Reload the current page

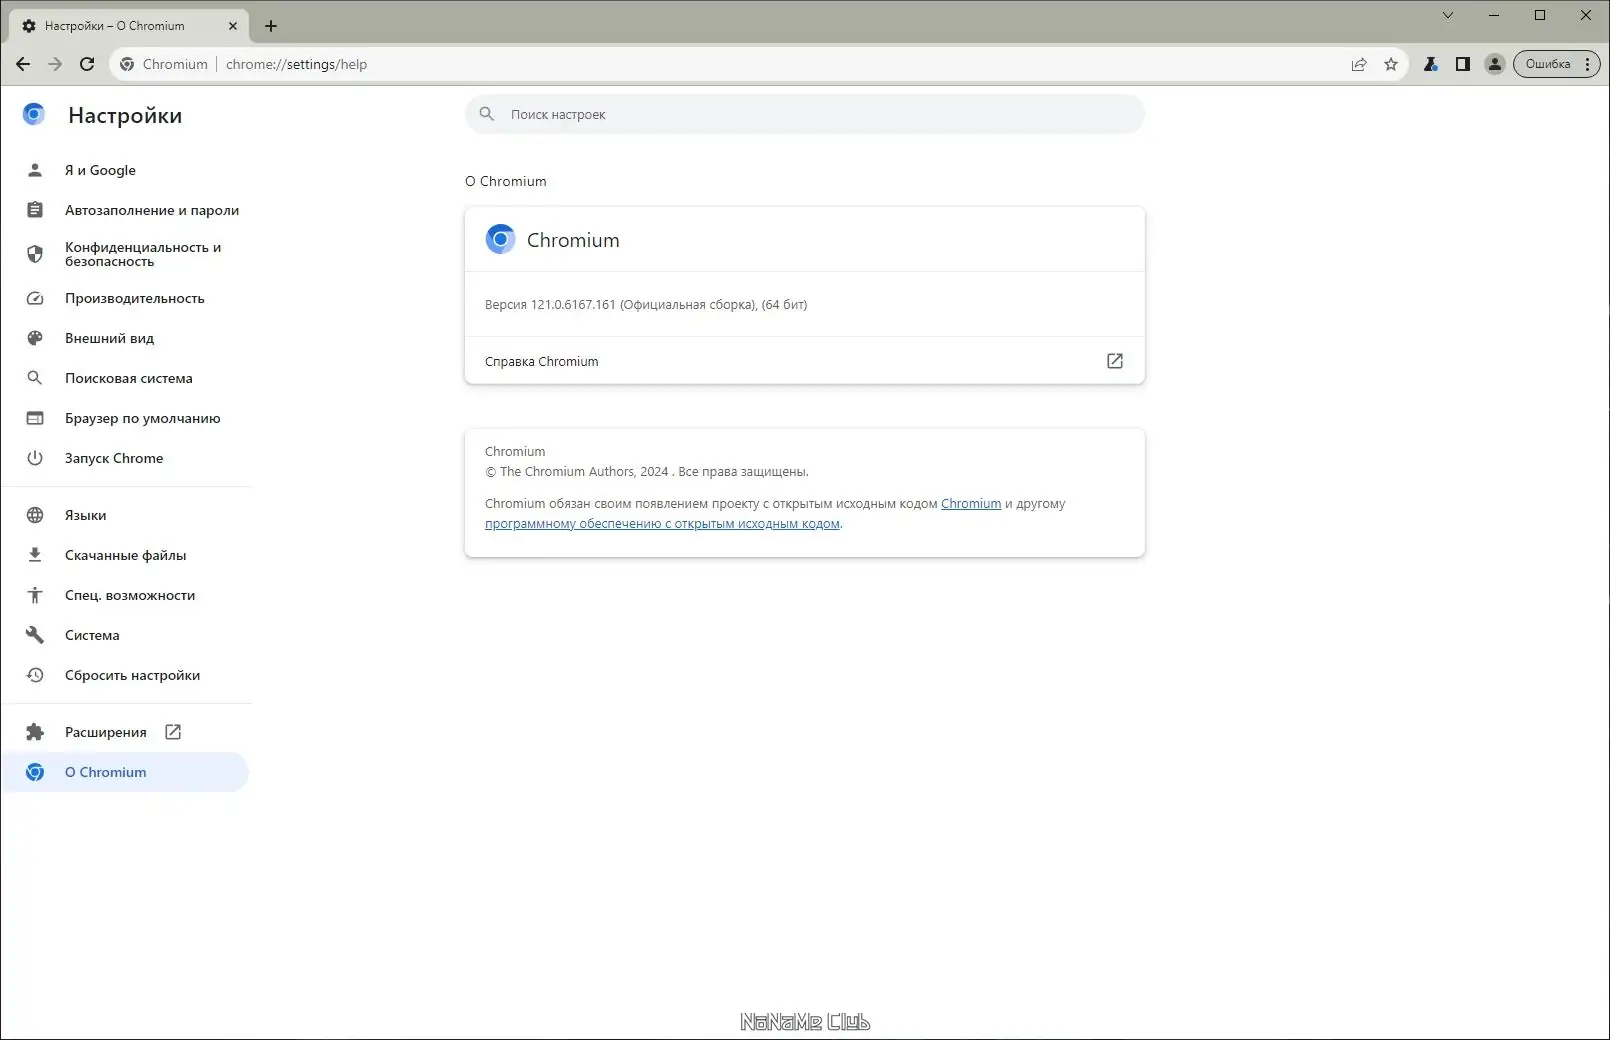(x=87, y=63)
